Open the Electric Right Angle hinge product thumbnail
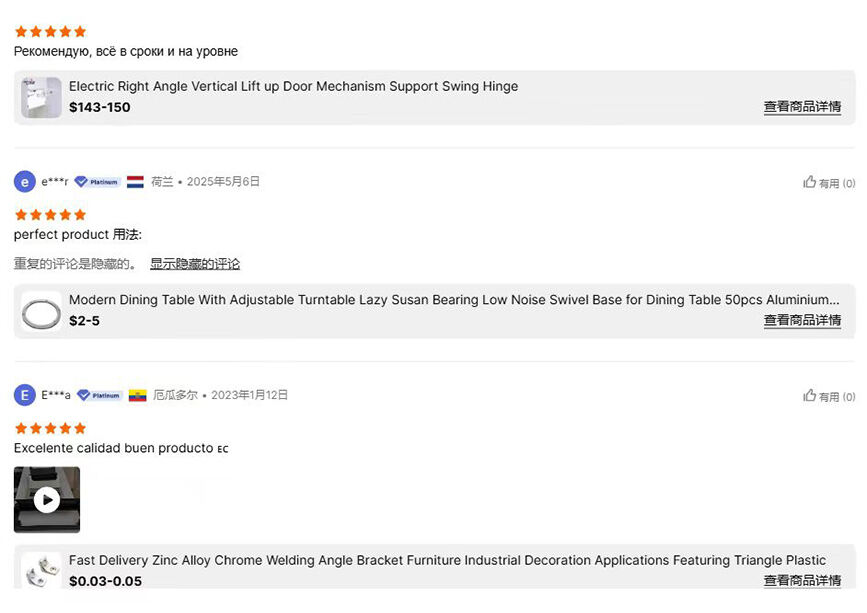The image size is (867, 613). click(41, 98)
